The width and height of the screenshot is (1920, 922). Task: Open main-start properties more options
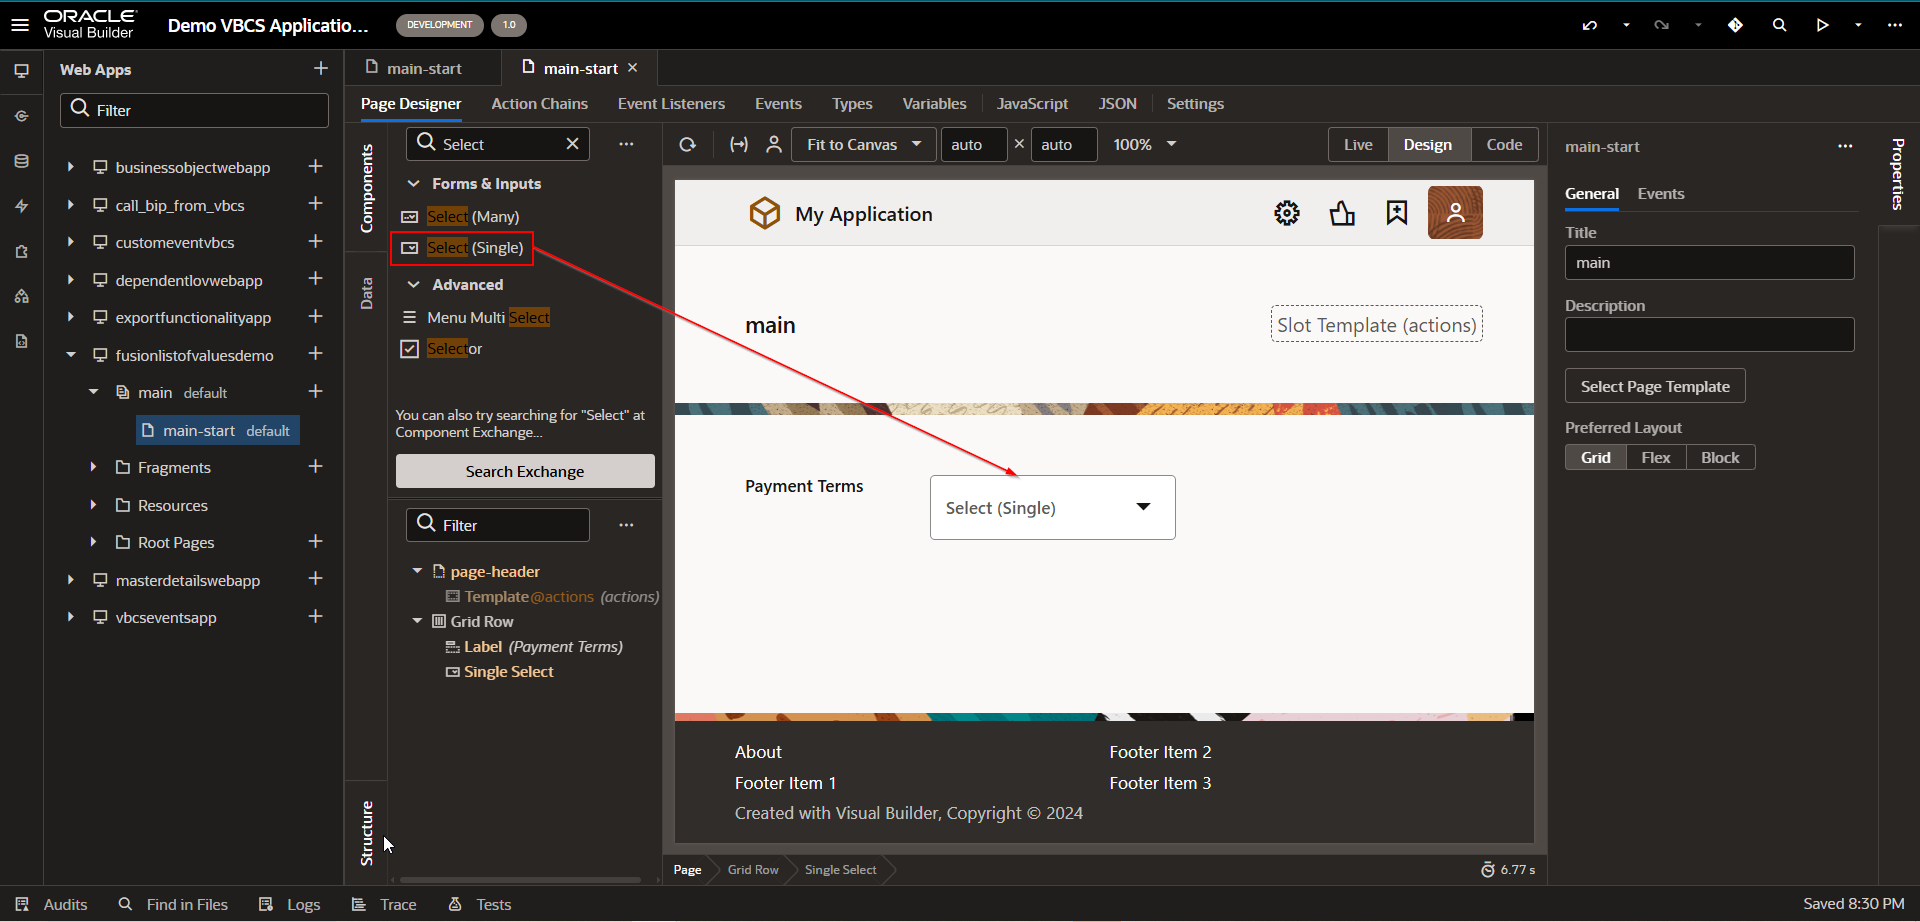point(1845,146)
